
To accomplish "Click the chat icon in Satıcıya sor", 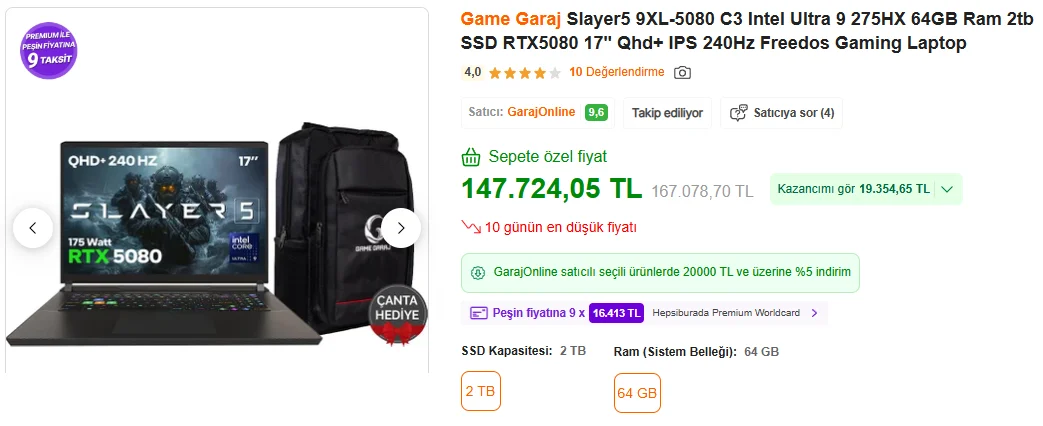I will pyautogui.click(x=738, y=113).
